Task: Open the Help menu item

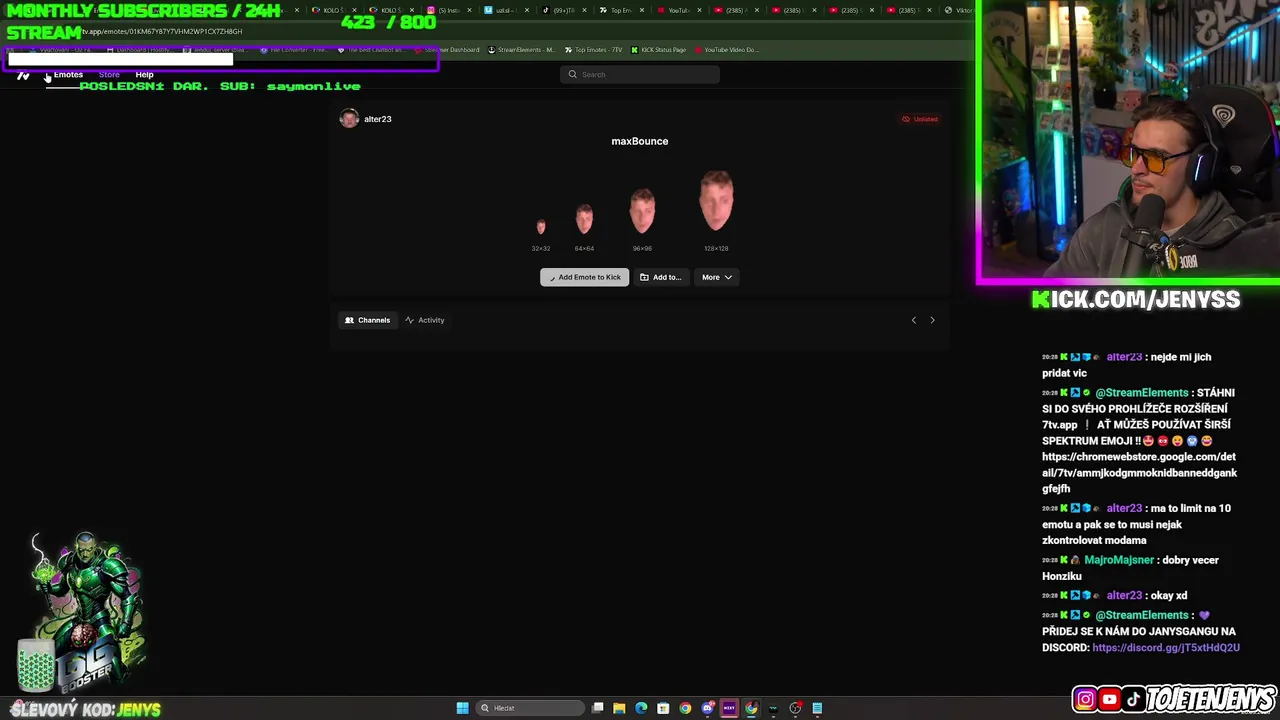Action: (144, 75)
